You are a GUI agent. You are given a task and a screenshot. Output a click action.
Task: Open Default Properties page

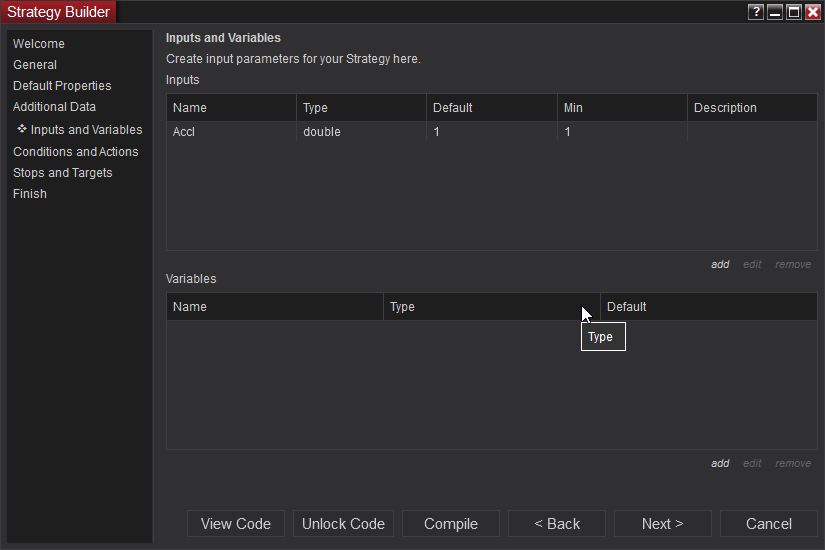pyautogui.click(x=62, y=86)
